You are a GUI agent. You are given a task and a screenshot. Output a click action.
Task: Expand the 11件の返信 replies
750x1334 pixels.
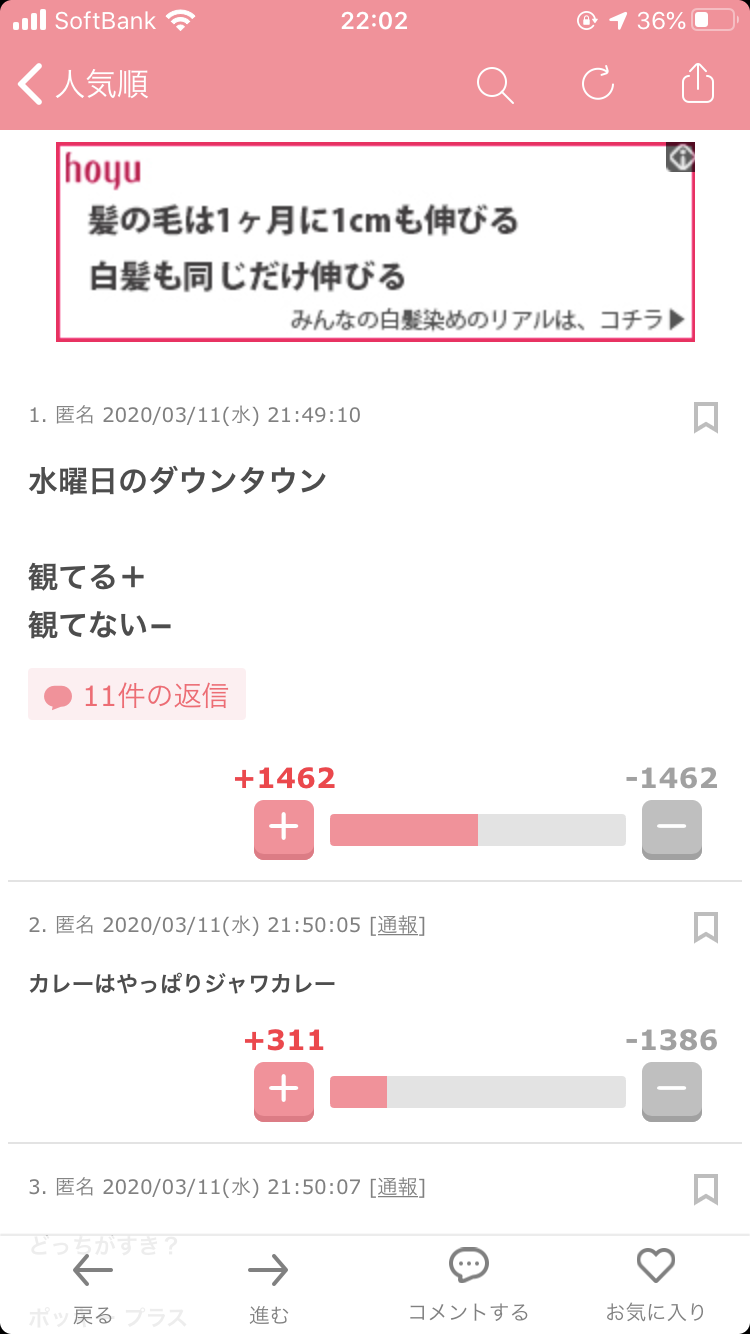(137, 695)
